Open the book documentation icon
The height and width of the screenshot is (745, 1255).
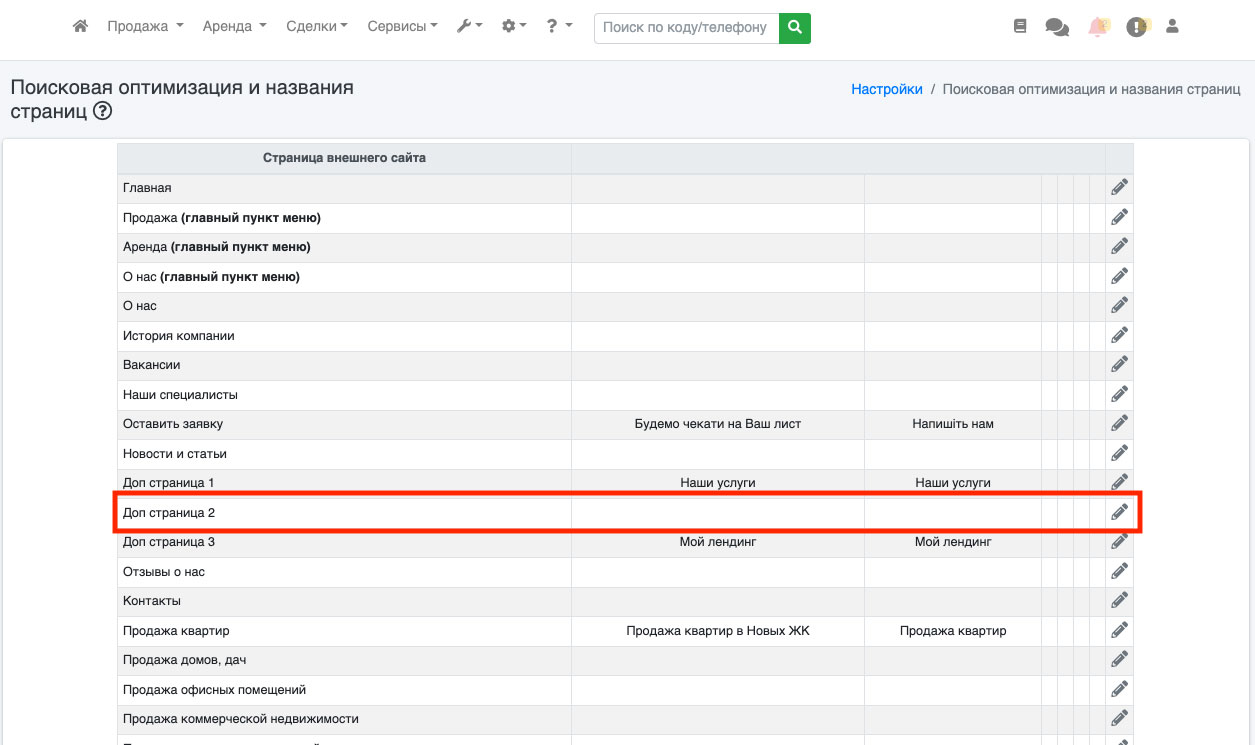(x=1020, y=27)
